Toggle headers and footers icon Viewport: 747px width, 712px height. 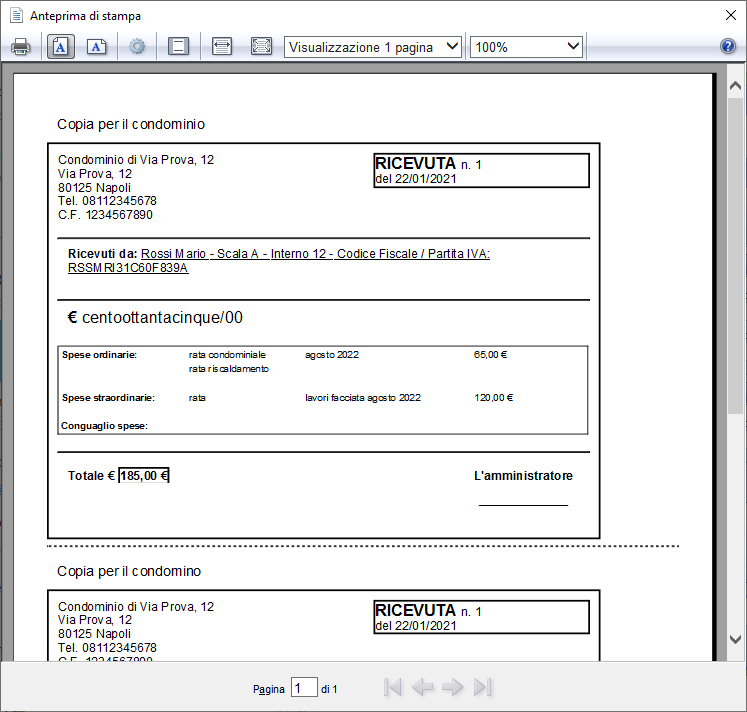click(x=178, y=47)
